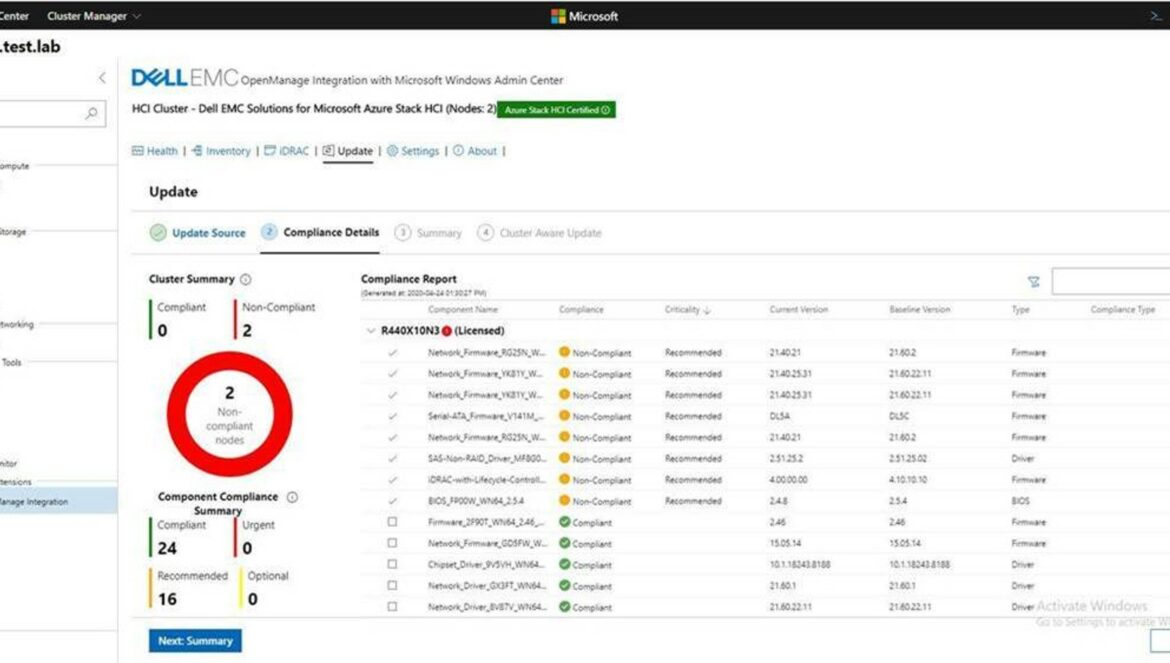
Task: Click the BIOS_FP00W_WN64_2.5.4 component name
Action: (x=476, y=501)
